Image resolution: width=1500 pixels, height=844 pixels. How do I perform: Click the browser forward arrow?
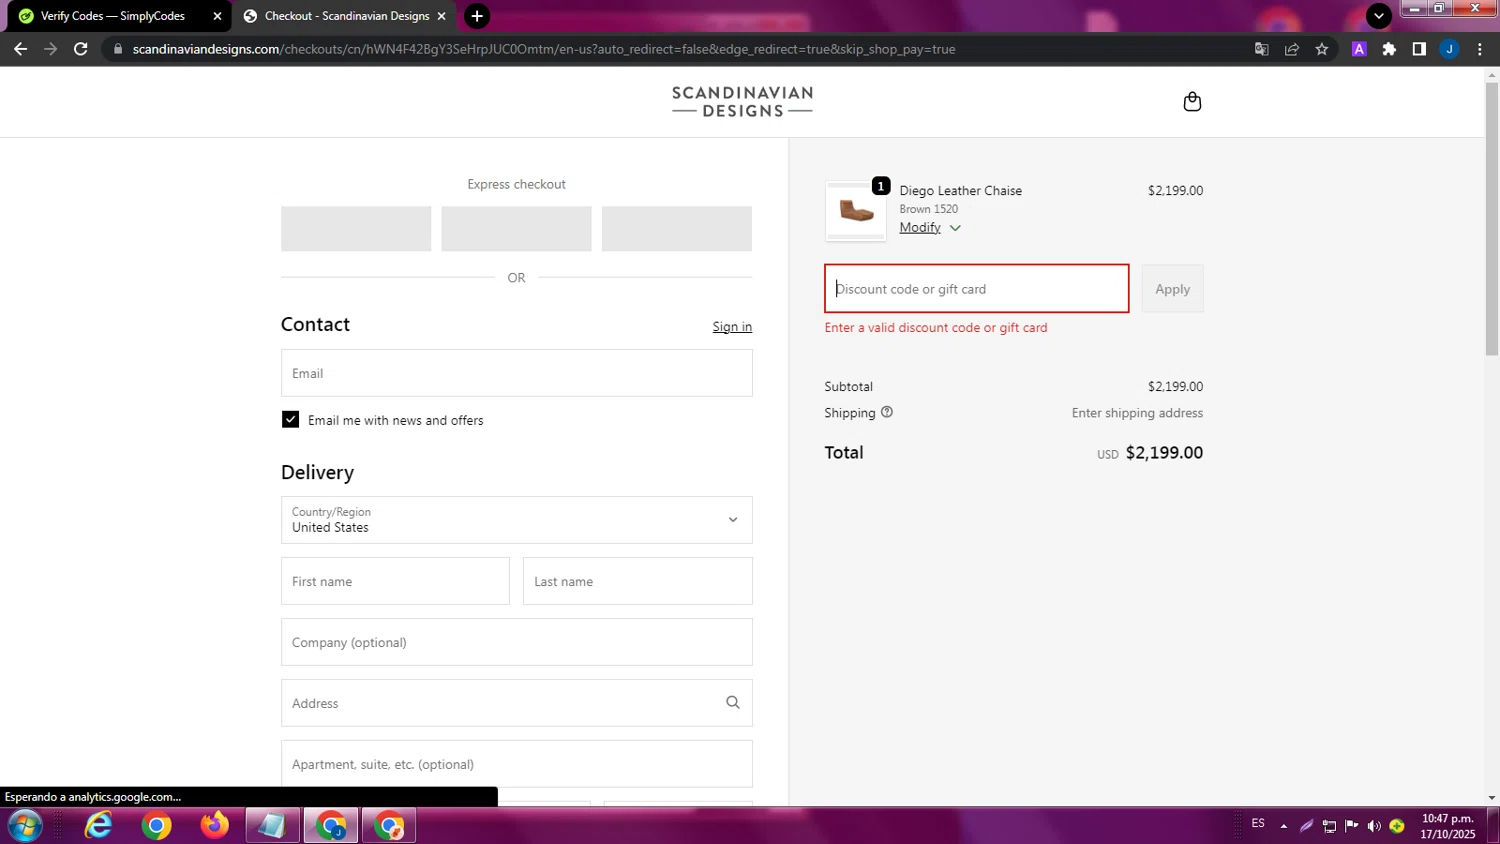click(x=50, y=49)
